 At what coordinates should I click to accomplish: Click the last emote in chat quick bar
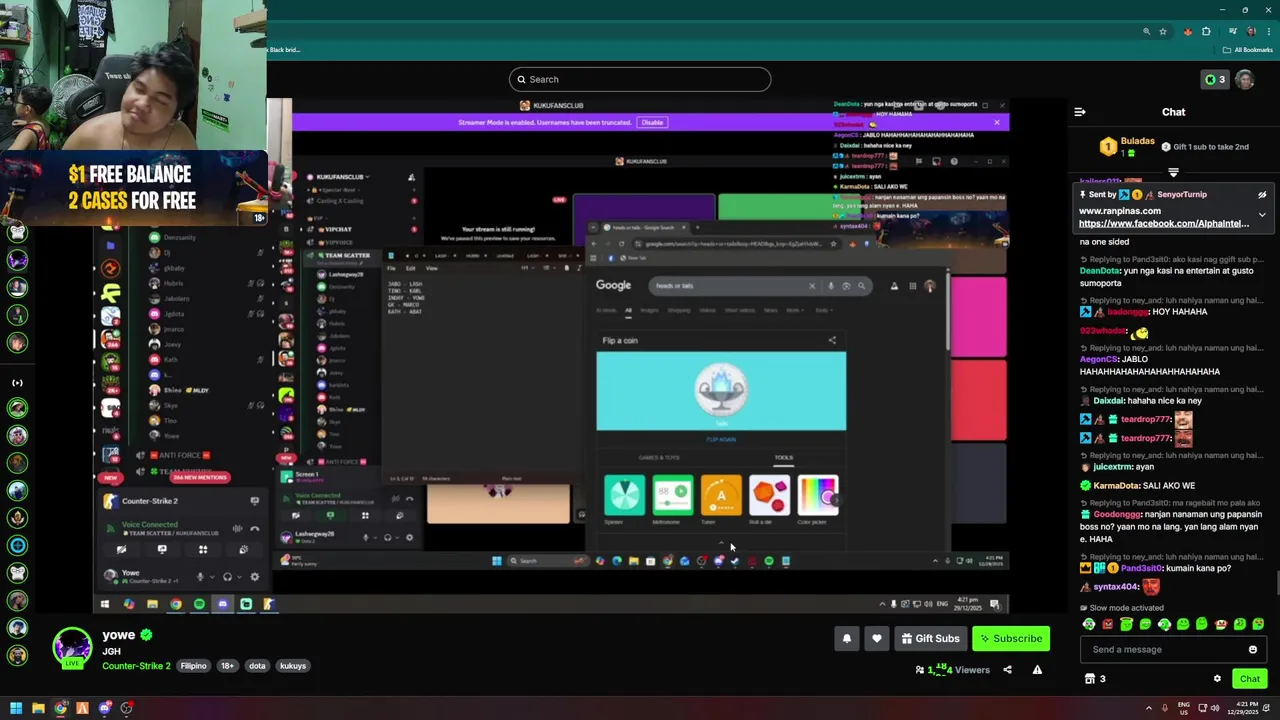coord(1258,624)
